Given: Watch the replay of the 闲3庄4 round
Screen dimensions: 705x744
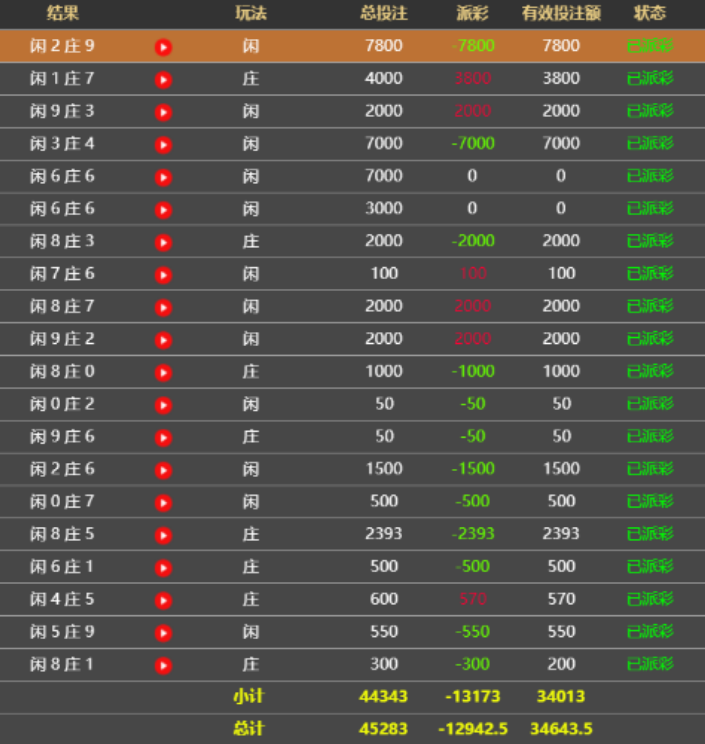Looking at the screenshot, I should click(163, 145).
